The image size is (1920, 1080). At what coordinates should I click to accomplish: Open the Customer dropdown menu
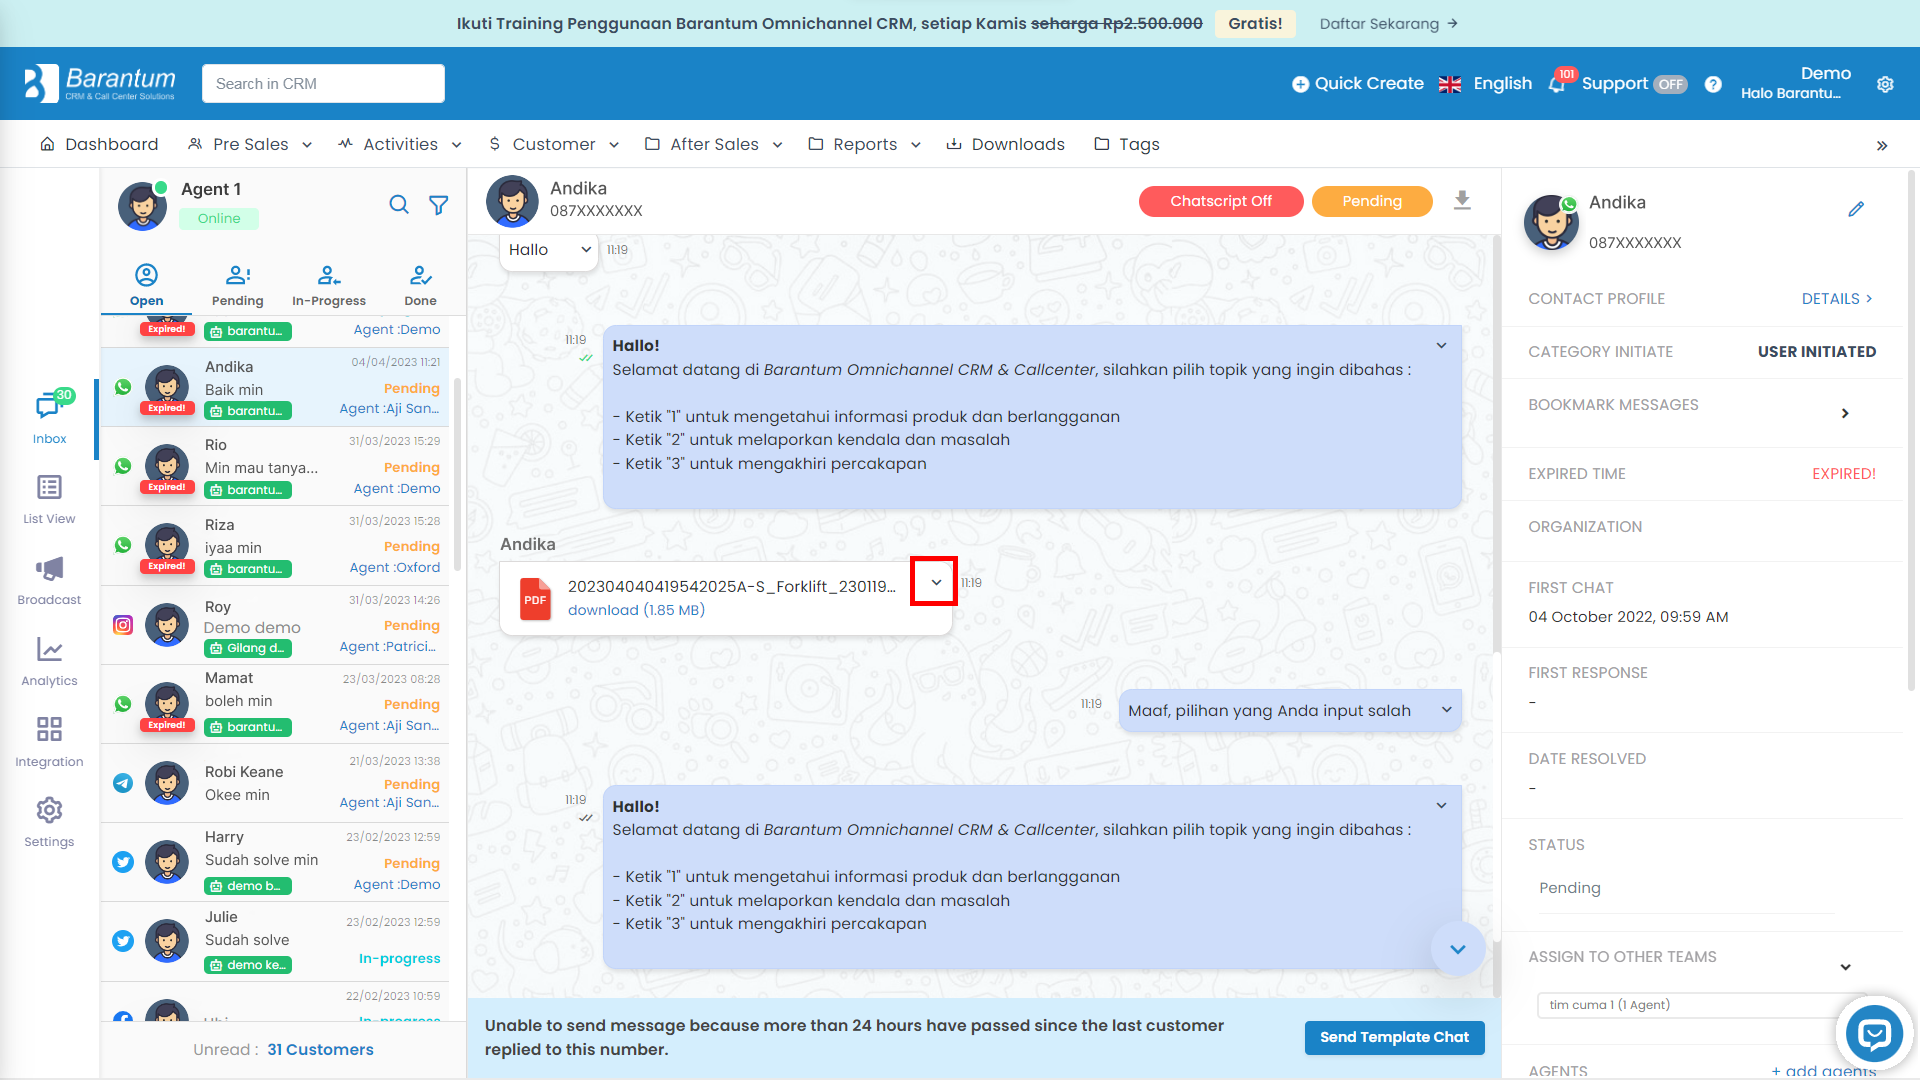point(554,144)
